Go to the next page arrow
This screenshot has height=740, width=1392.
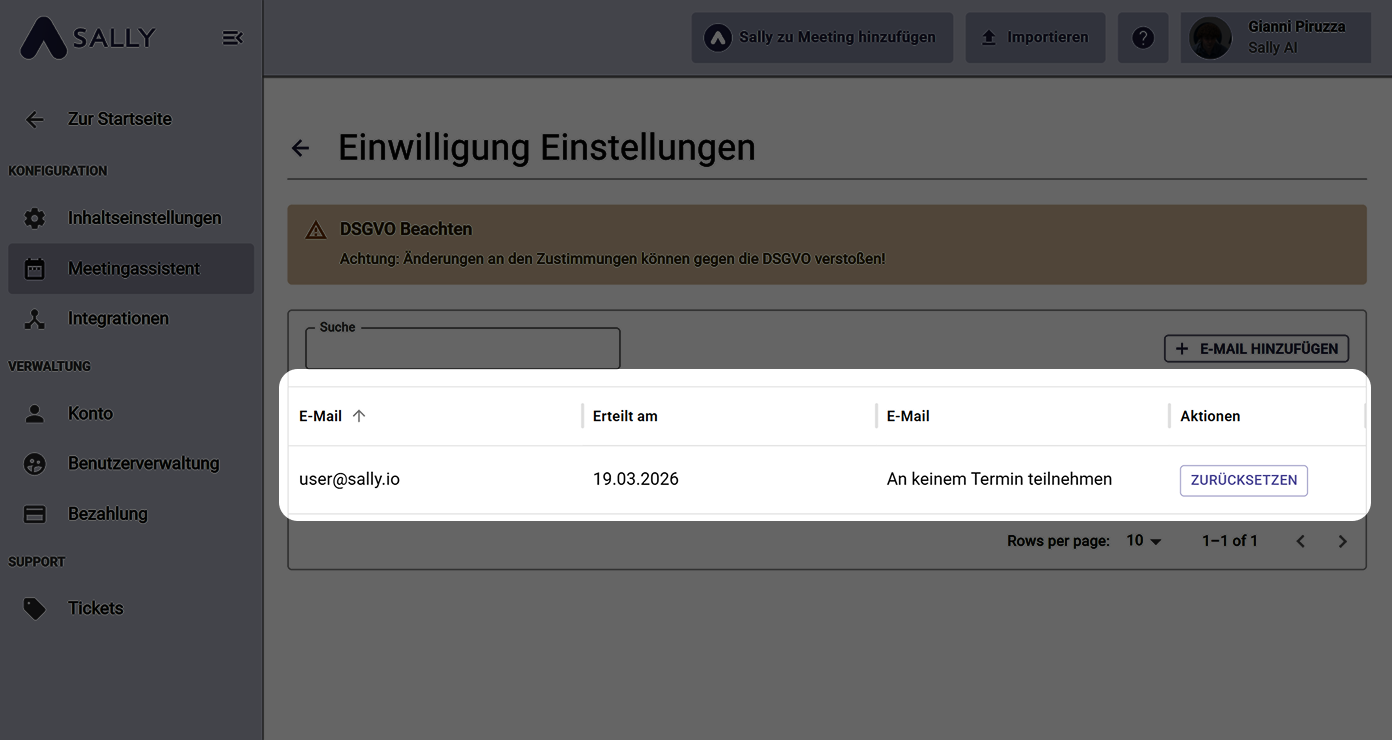tap(1342, 541)
